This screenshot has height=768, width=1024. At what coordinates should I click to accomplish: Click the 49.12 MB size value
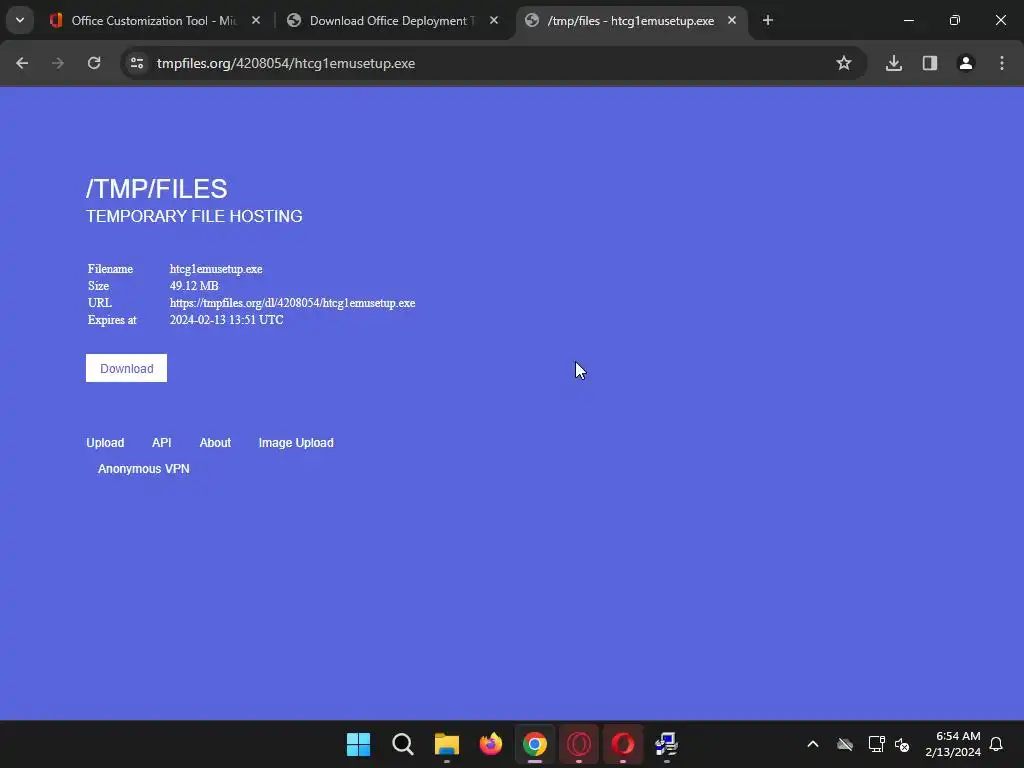click(x=194, y=286)
